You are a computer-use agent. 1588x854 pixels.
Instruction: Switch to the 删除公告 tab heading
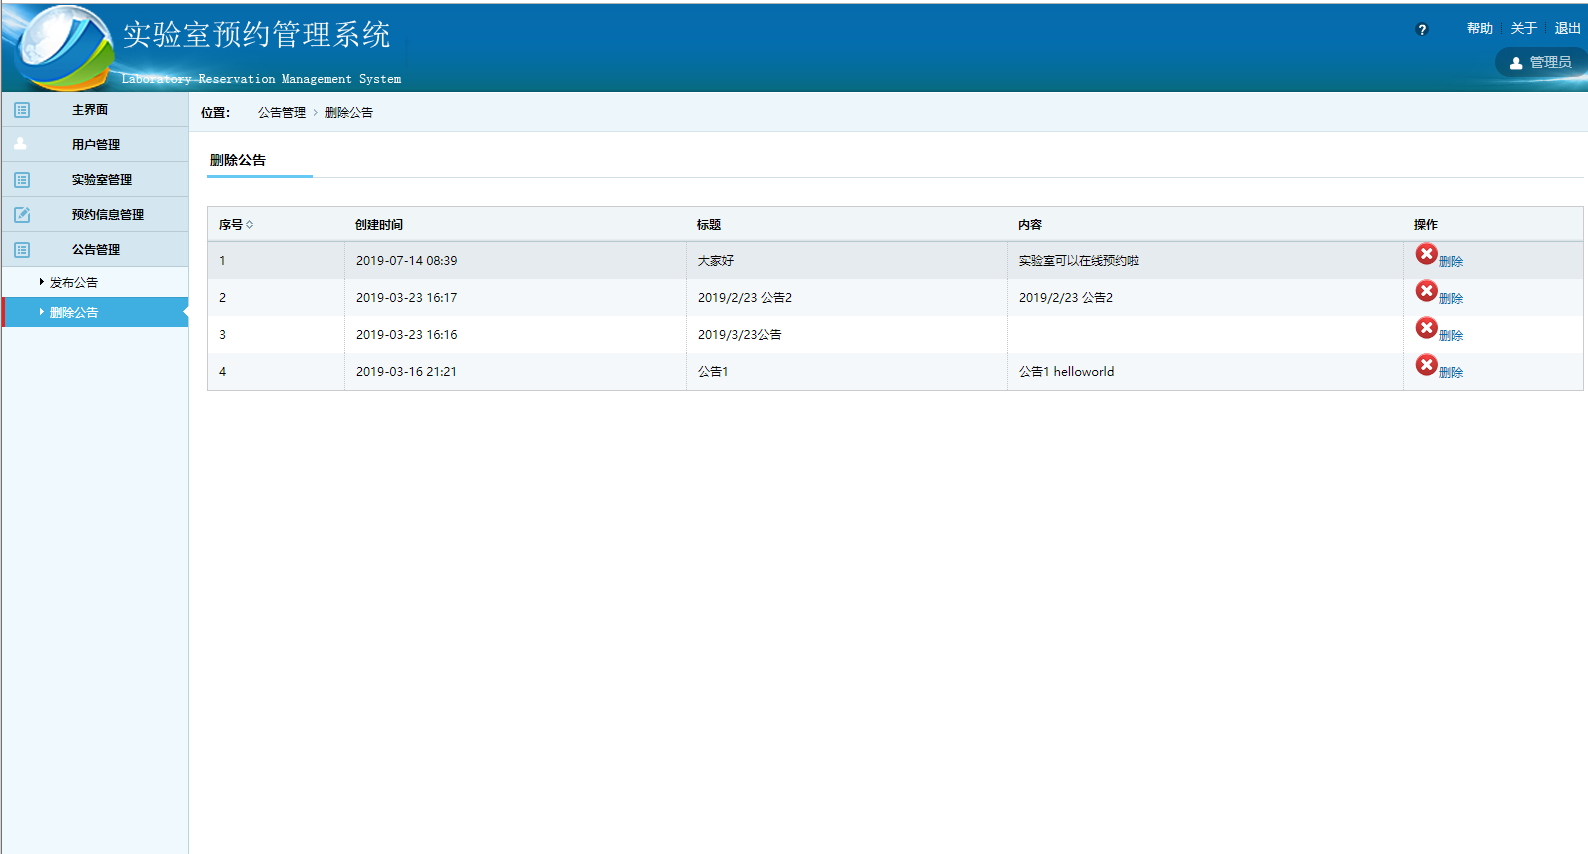(x=238, y=160)
